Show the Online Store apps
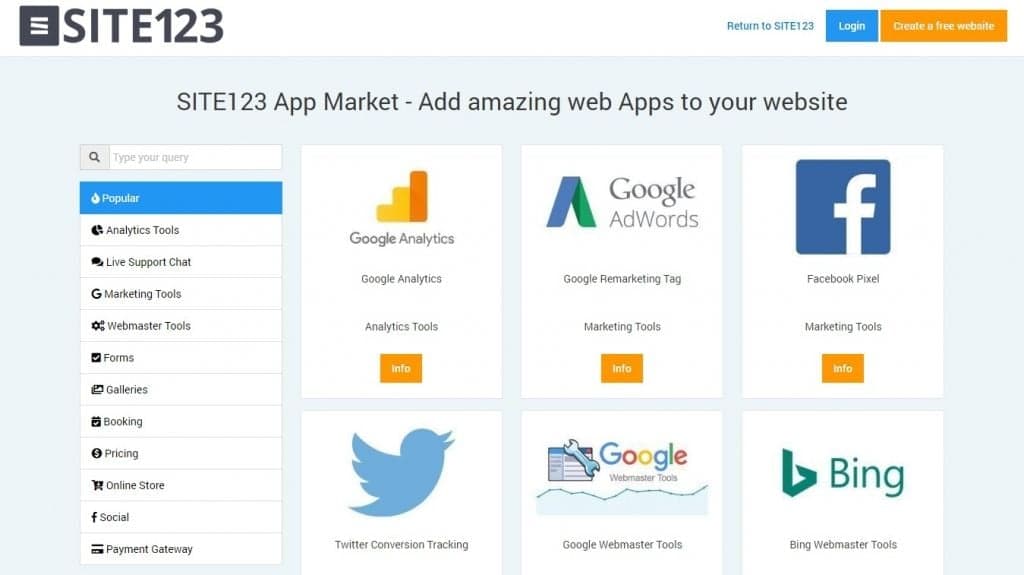 [x=181, y=485]
